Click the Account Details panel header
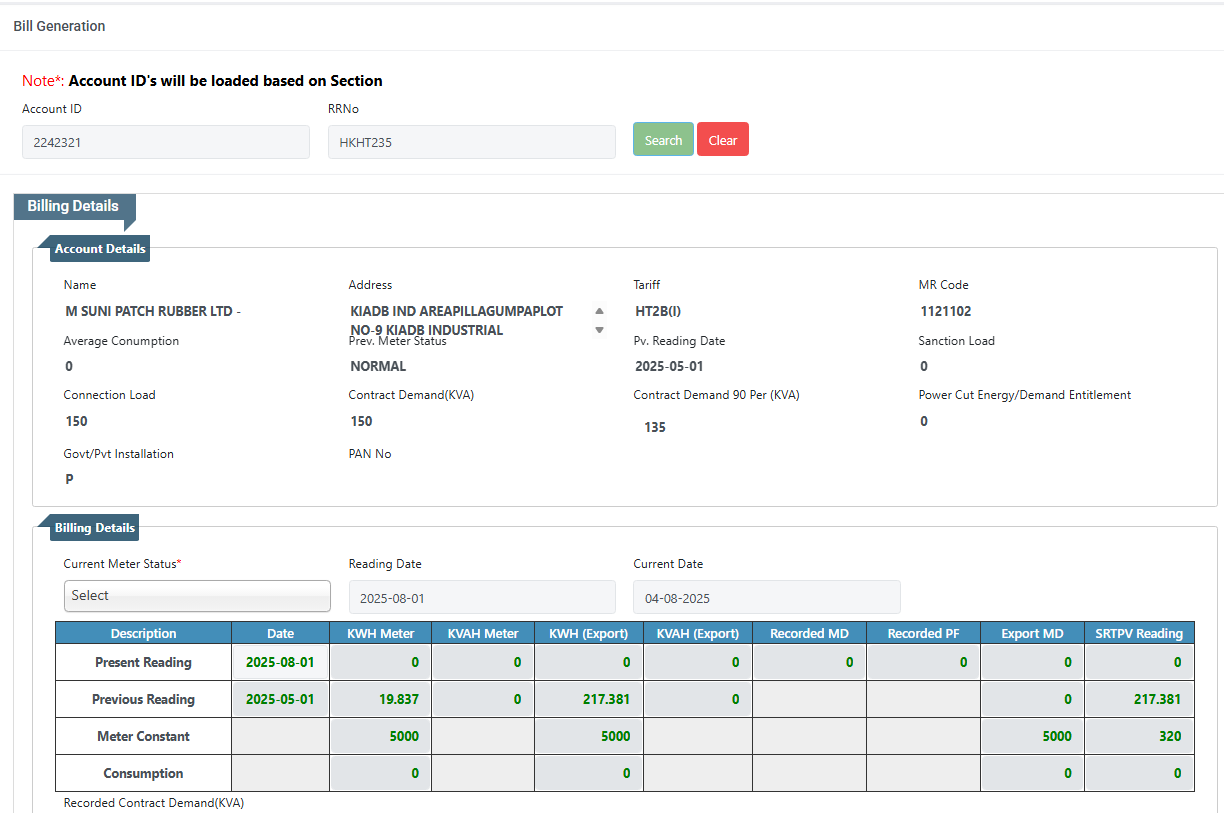Viewport: 1224px width, 813px height. pos(99,249)
